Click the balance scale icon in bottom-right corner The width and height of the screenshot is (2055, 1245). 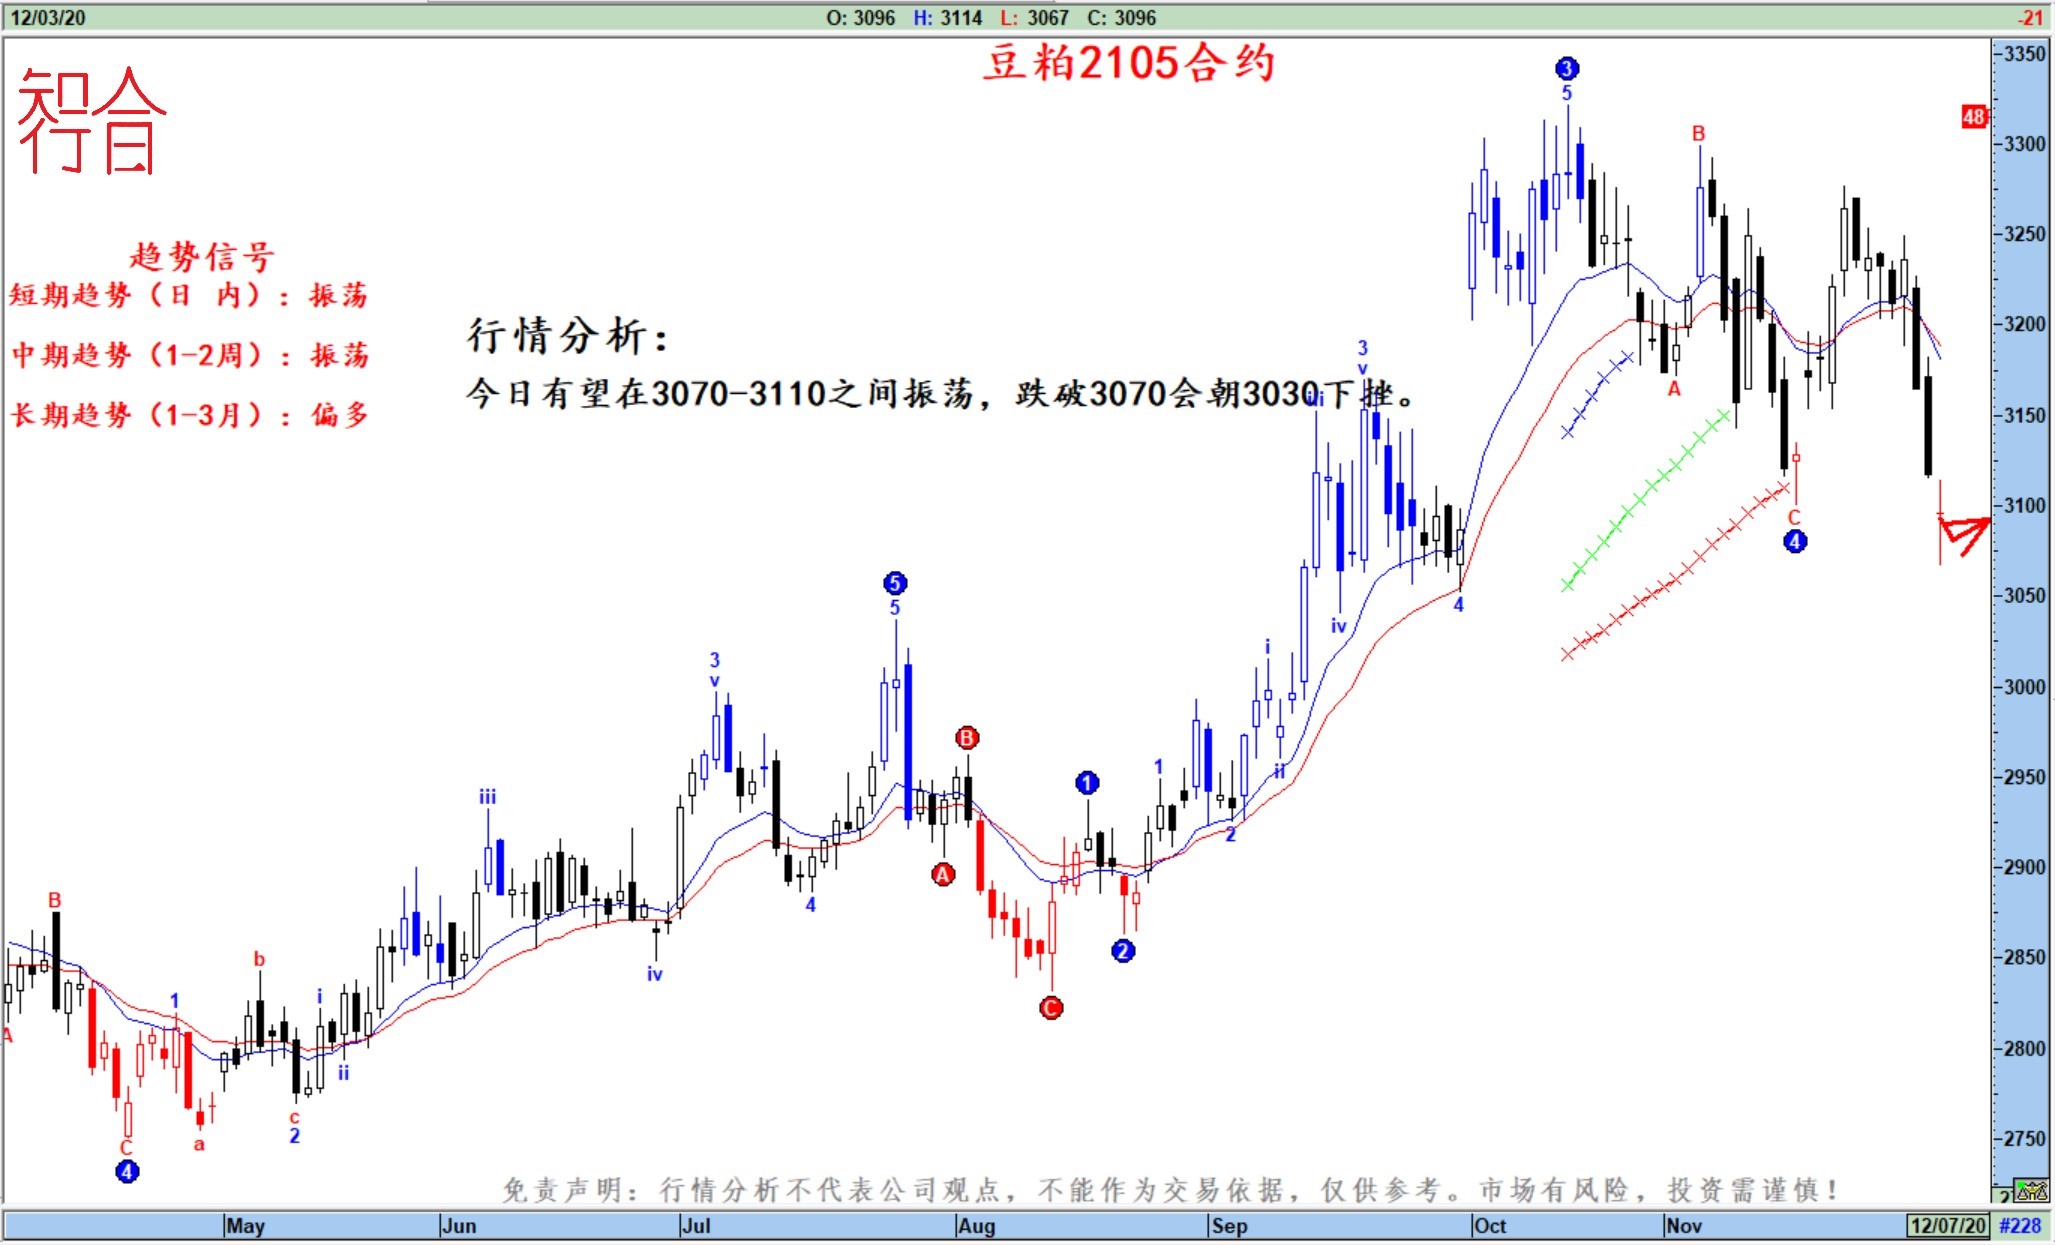pyautogui.click(x=2031, y=1191)
